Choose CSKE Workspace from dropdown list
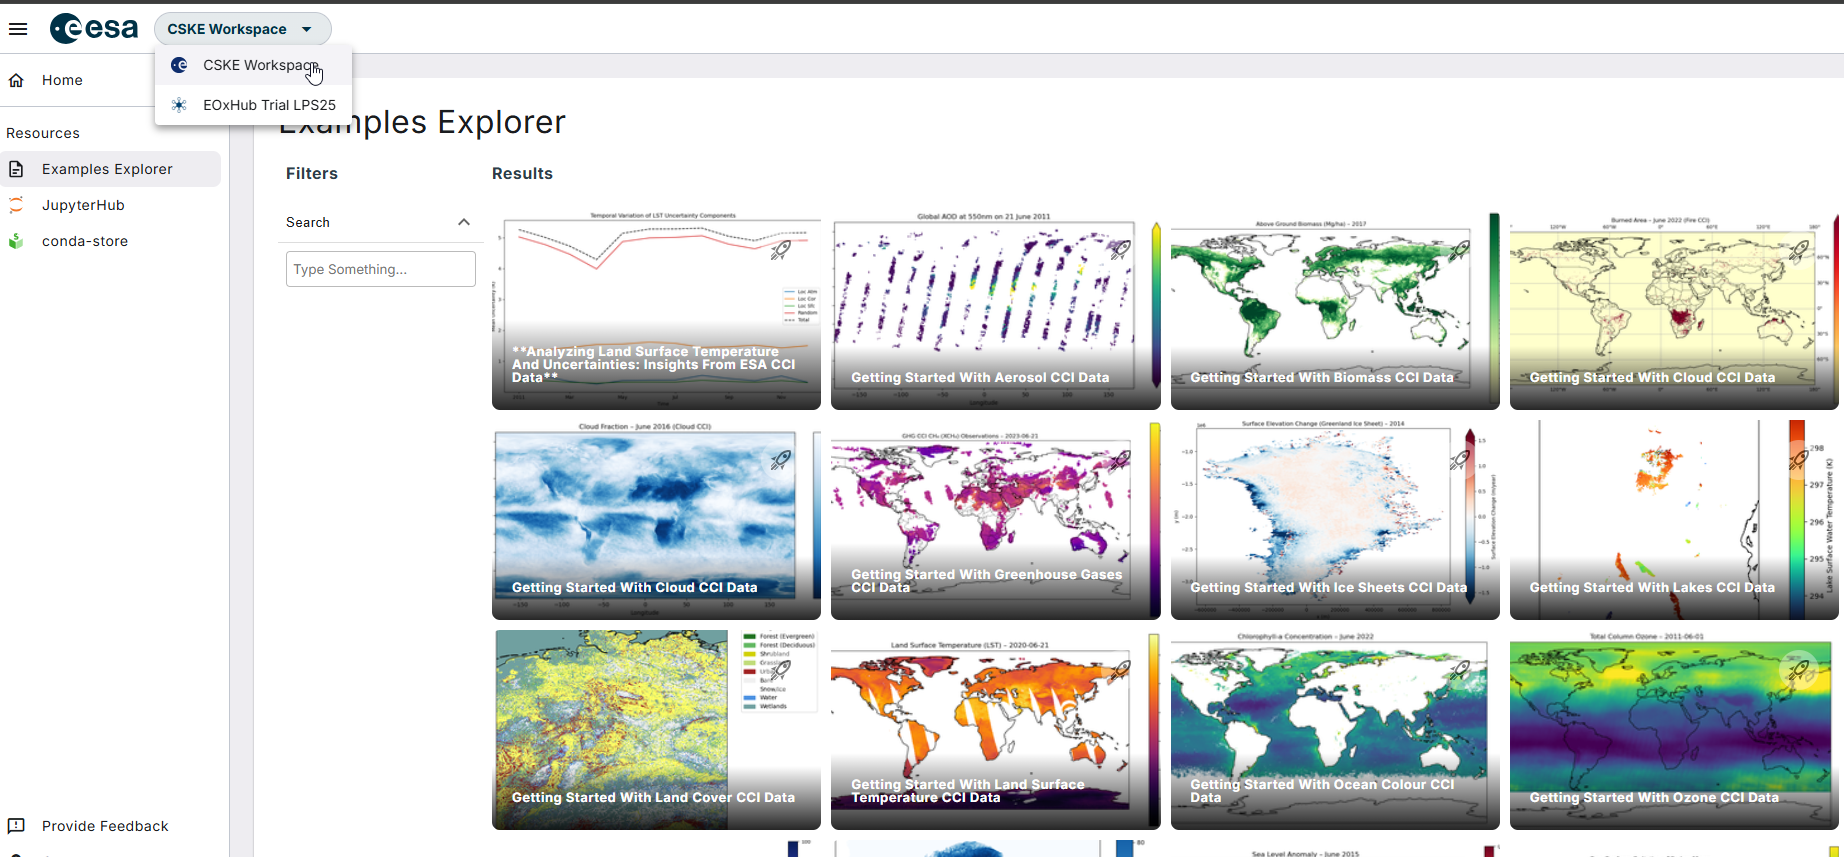 point(259,65)
